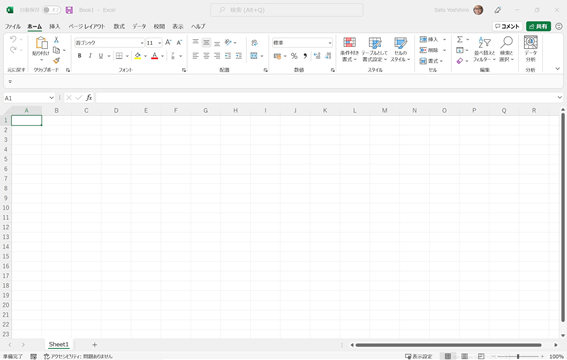Image resolution: width=567 pixels, height=360 pixels.
Task: Click the Increase Decimal icon
Action: [x=317, y=56]
